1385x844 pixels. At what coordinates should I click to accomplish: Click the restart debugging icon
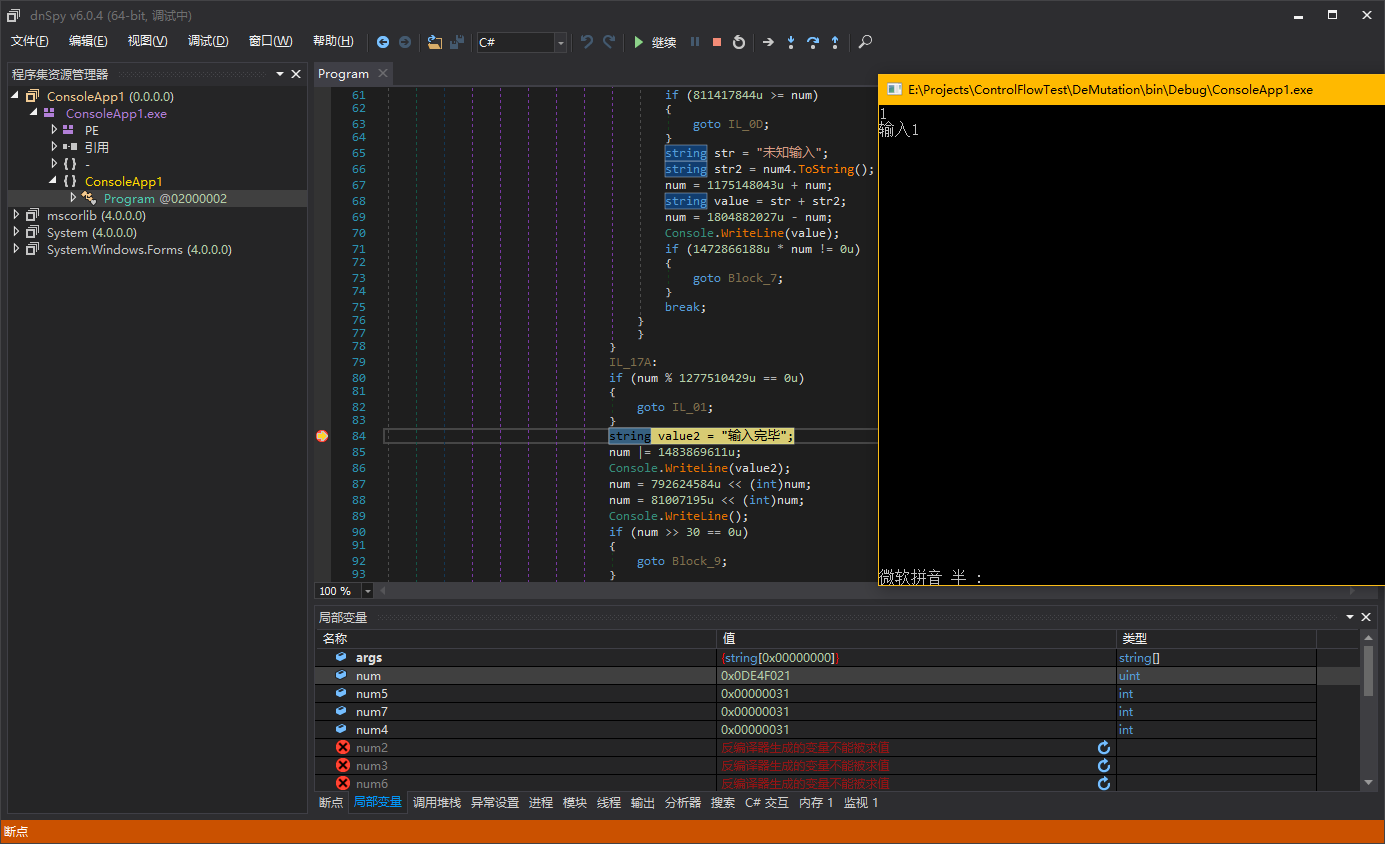[739, 42]
